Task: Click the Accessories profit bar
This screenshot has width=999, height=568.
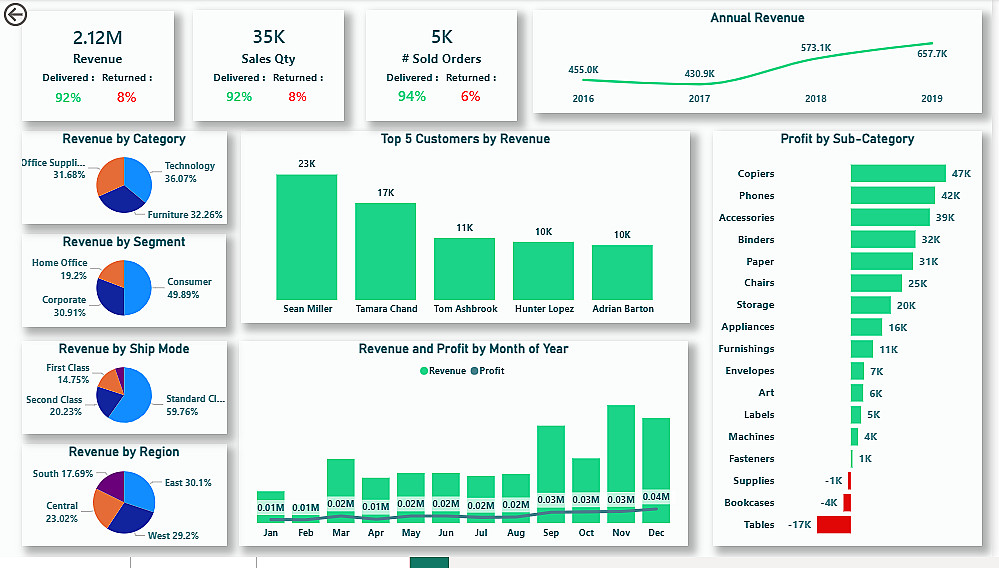Action: tap(890, 217)
